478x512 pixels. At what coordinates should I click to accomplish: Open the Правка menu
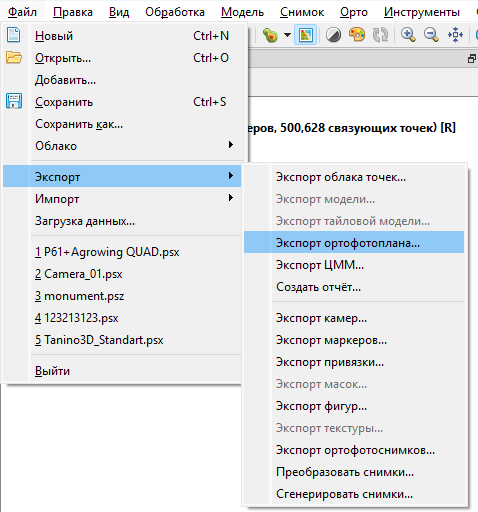click(73, 12)
